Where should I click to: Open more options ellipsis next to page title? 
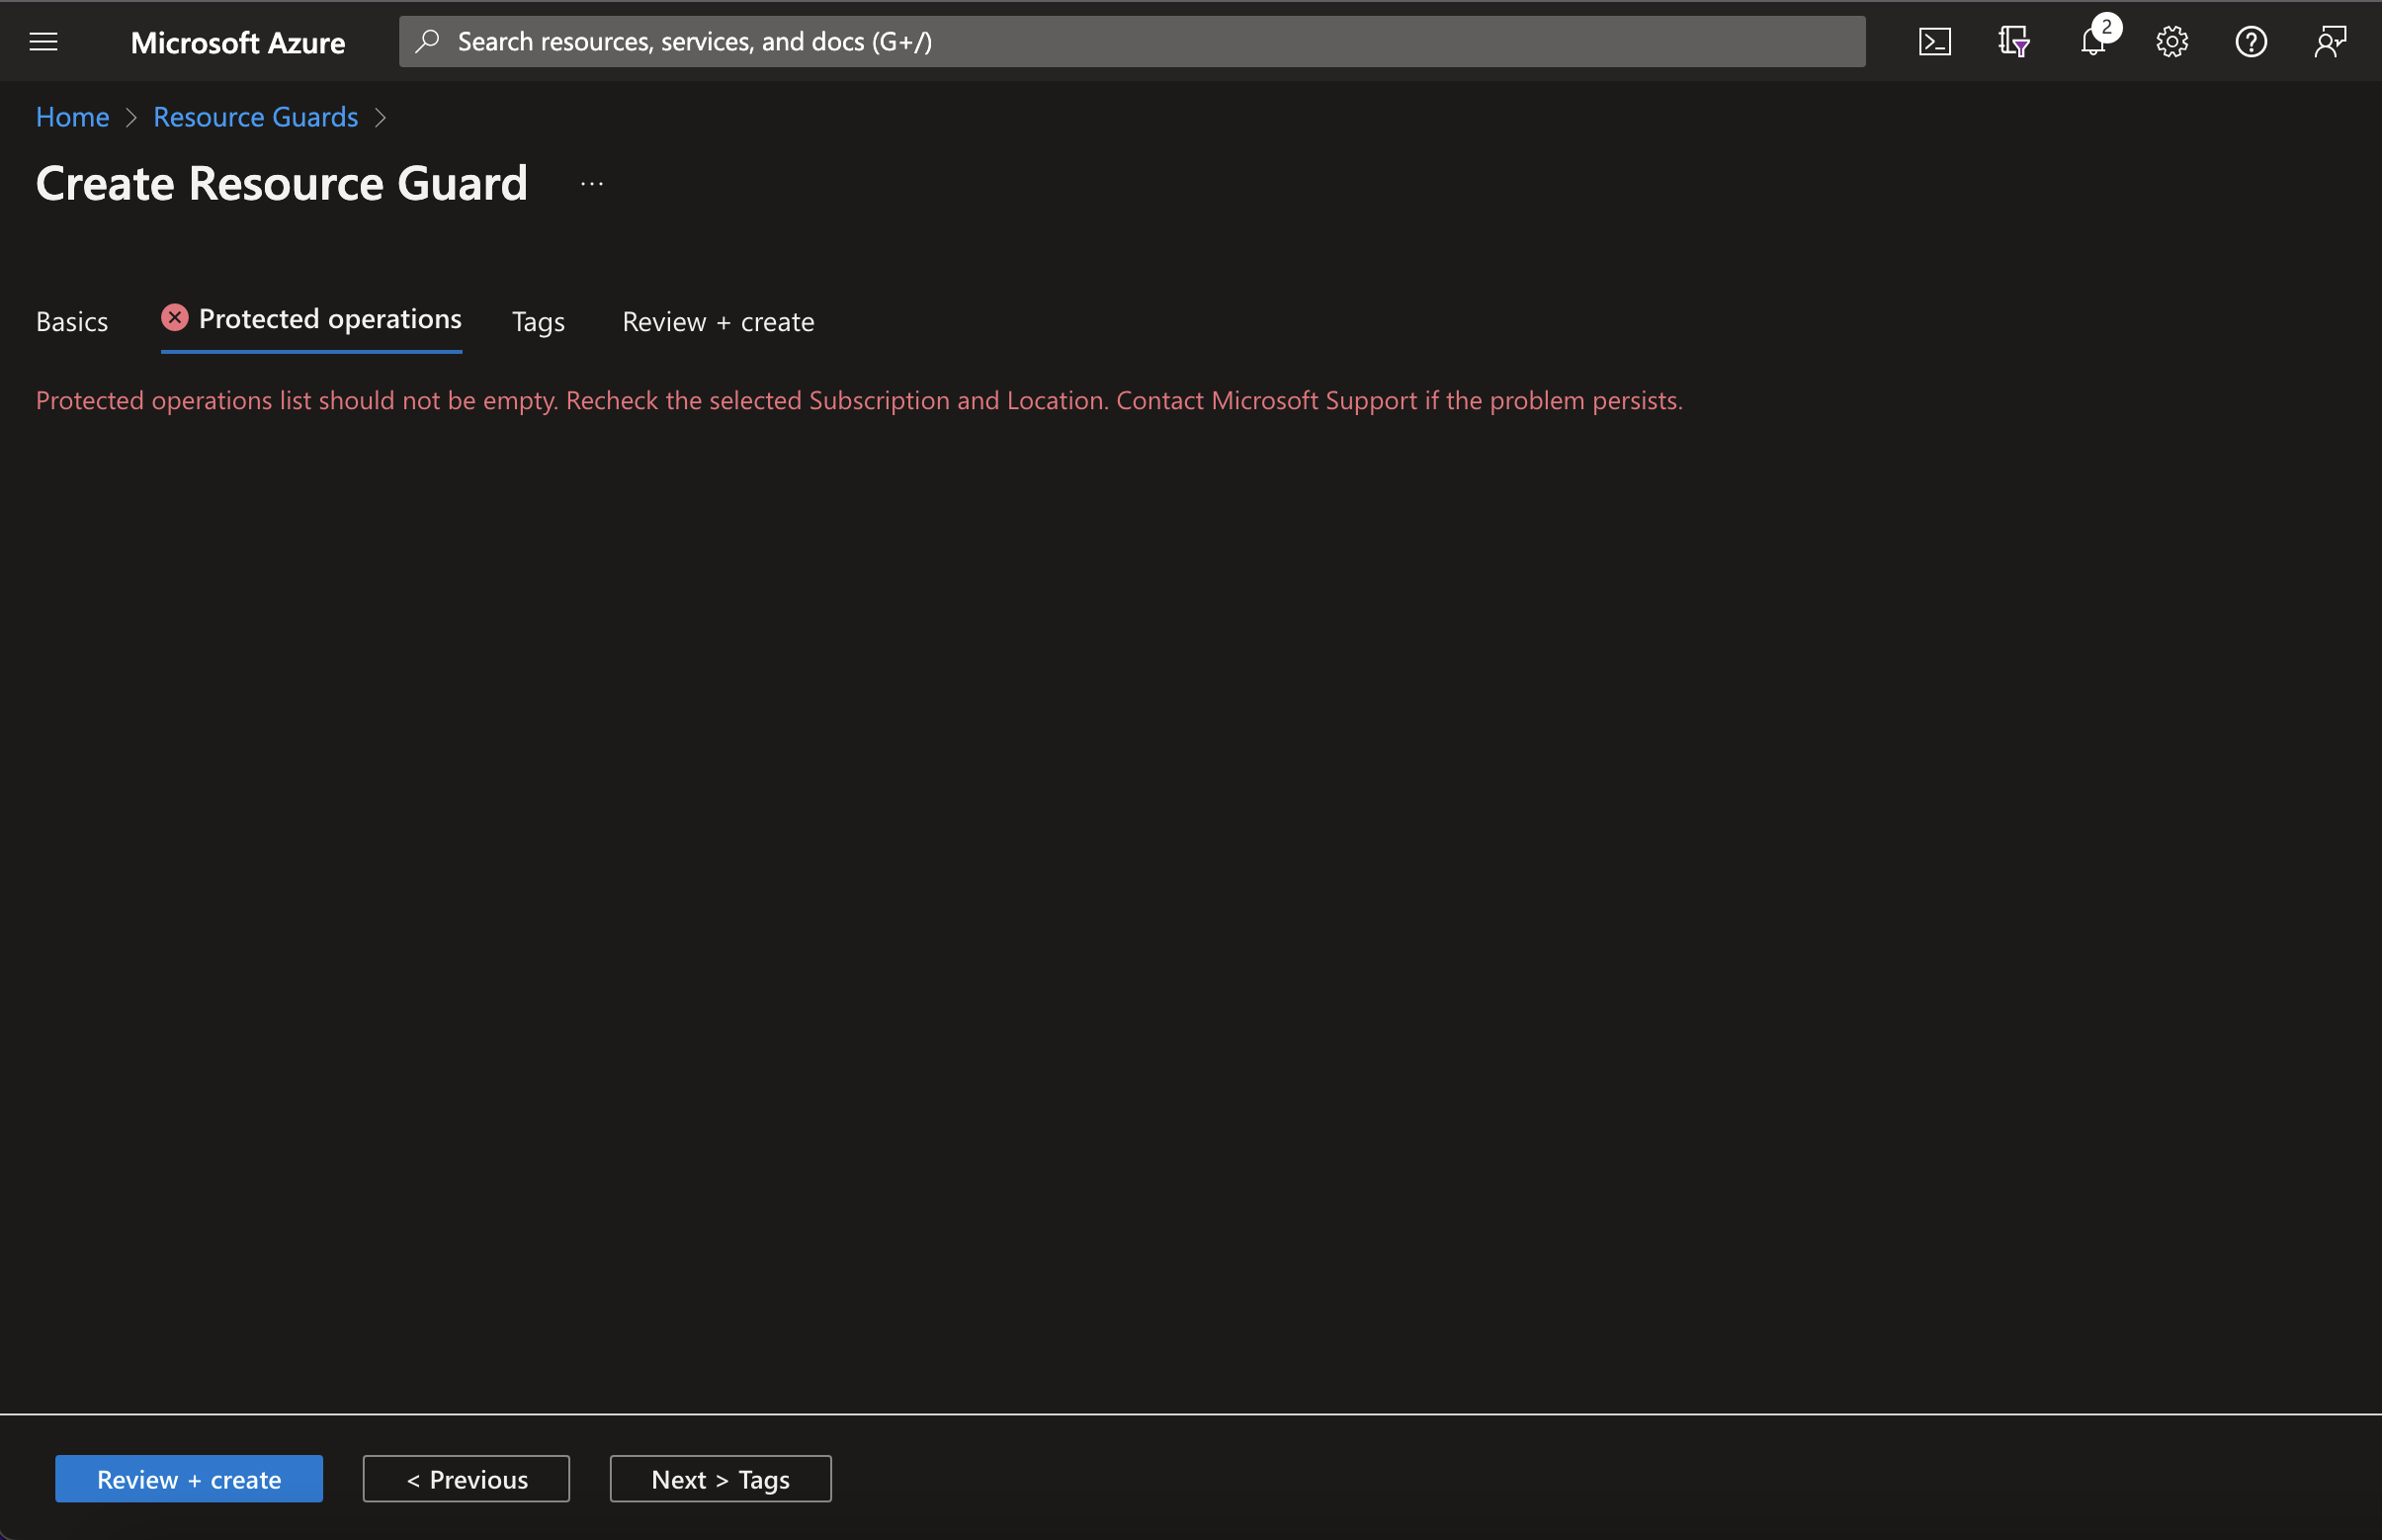pyautogui.click(x=590, y=183)
